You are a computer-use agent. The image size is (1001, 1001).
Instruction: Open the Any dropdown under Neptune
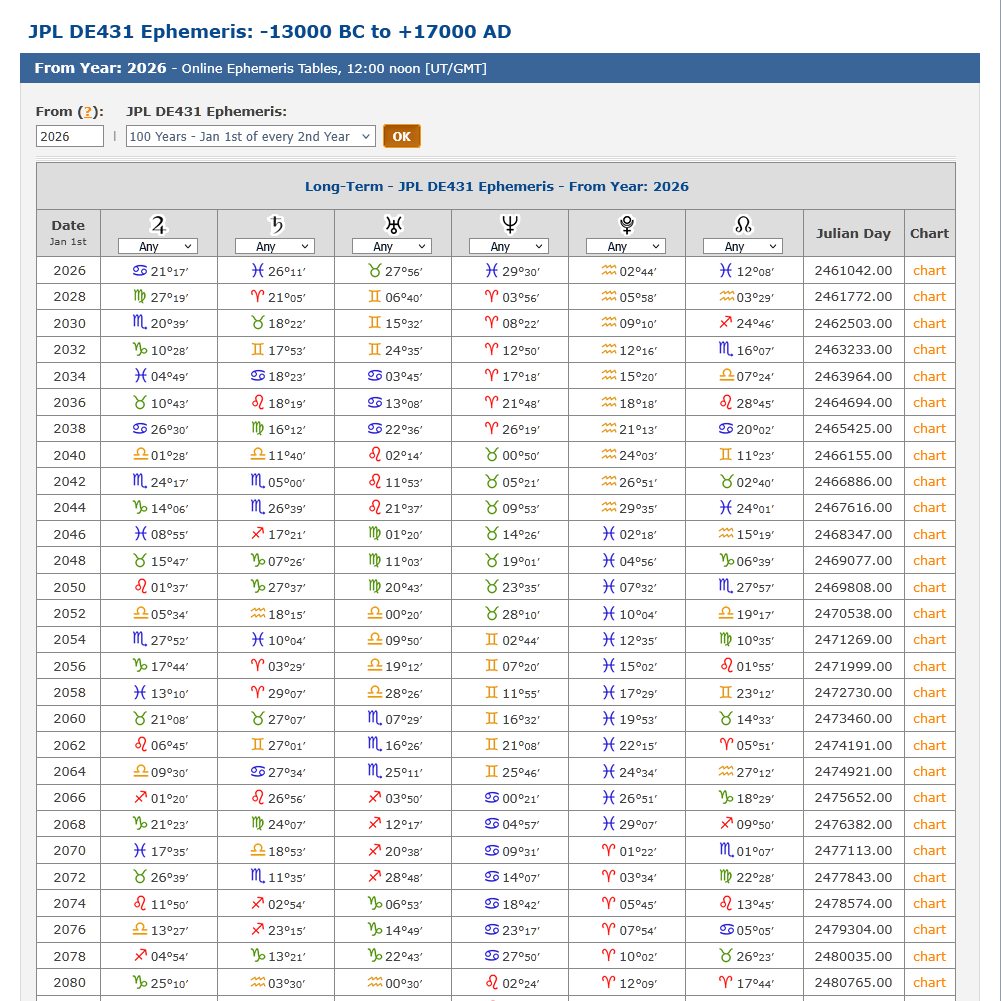tap(509, 246)
